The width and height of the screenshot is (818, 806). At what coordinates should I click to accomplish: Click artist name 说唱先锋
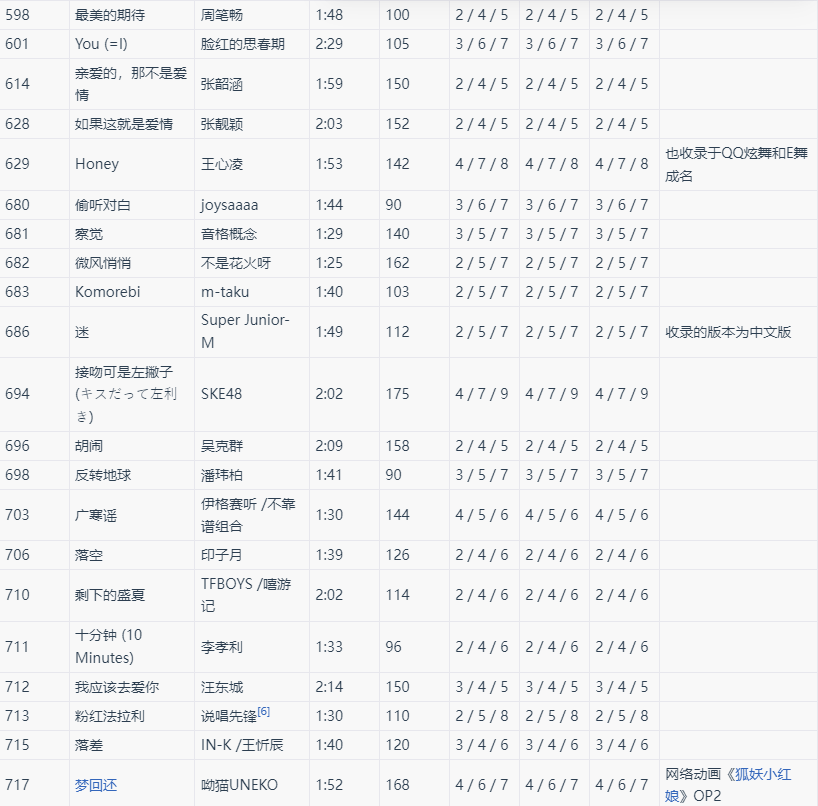click(x=229, y=716)
